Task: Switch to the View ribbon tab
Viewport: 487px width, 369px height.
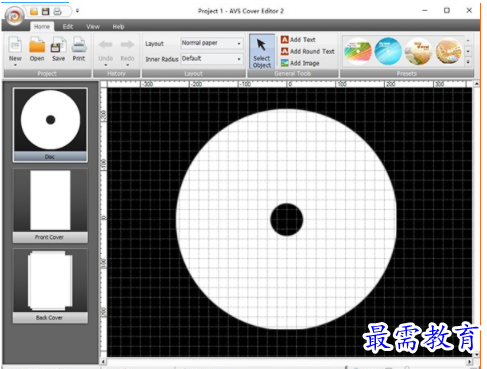Action: pos(93,27)
